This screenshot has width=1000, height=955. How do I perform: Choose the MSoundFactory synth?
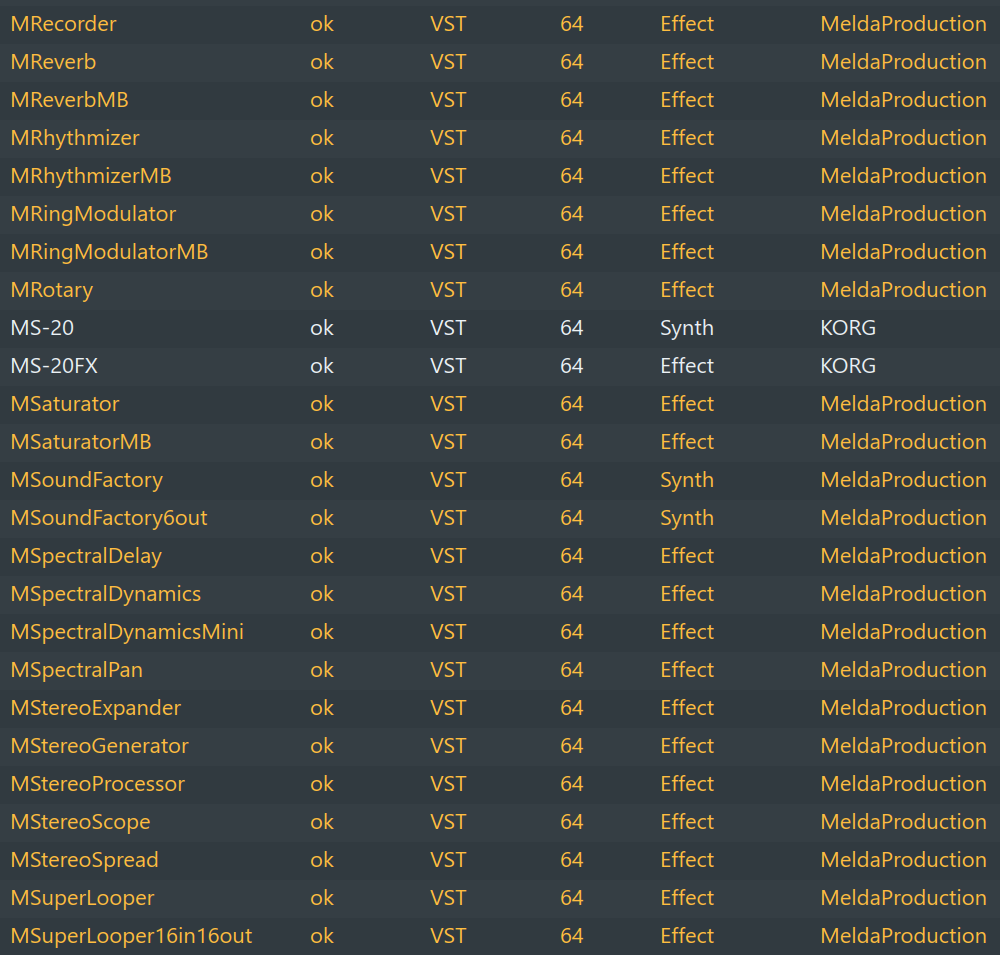87,480
